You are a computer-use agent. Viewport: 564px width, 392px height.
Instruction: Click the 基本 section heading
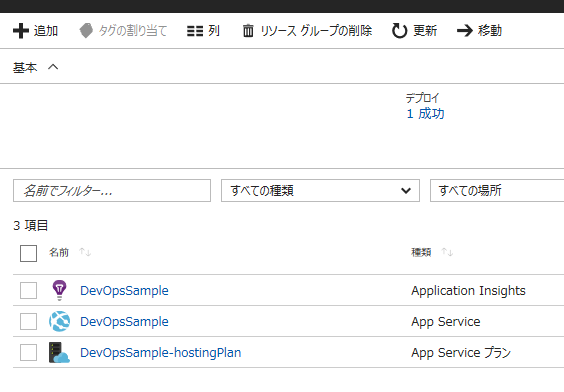point(25,68)
